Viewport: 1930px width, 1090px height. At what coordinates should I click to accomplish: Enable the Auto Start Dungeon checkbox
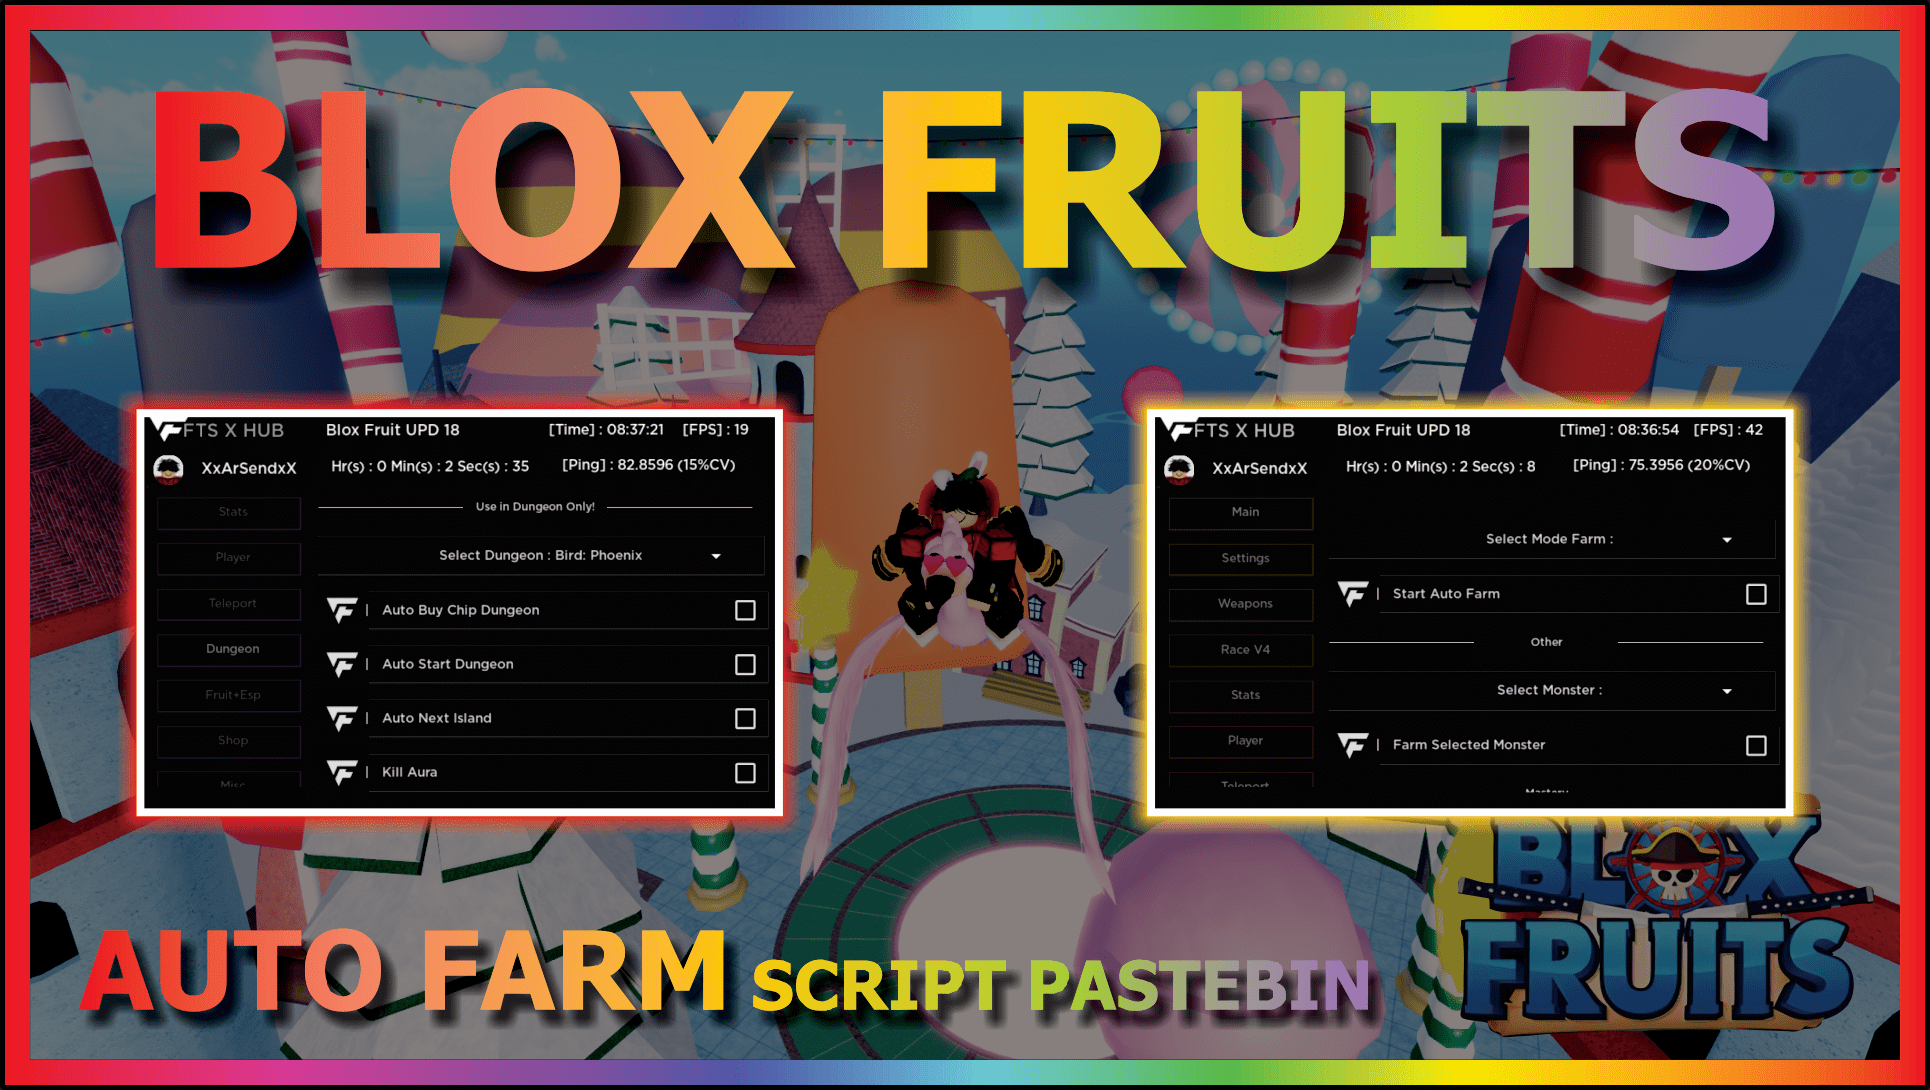(745, 662)
